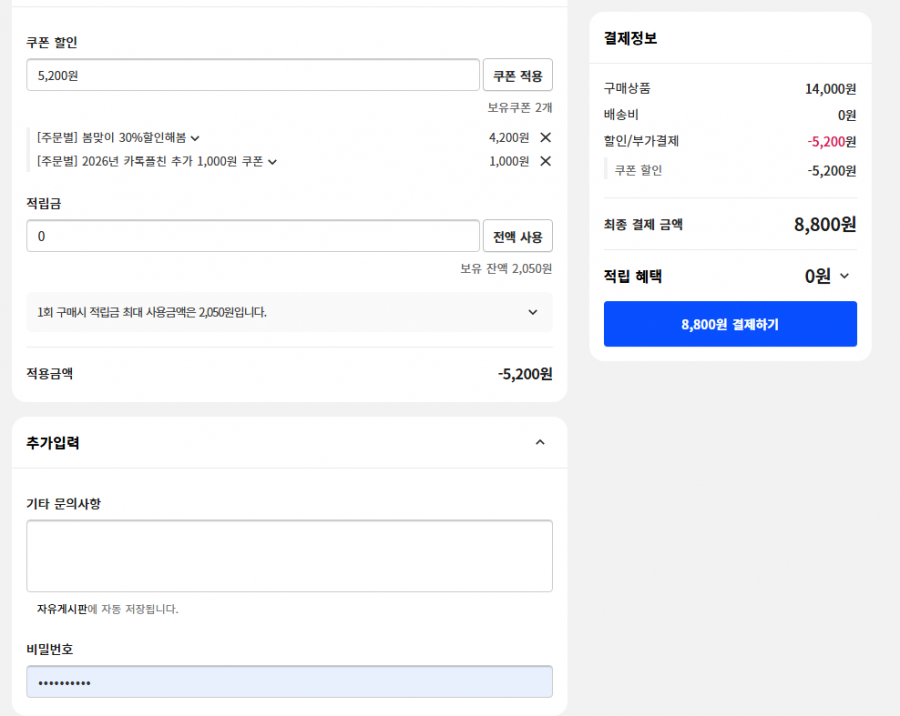Pay with the 8,800원 결제하기 button
This screenshot has width=900, height=716.
[730, 324]
